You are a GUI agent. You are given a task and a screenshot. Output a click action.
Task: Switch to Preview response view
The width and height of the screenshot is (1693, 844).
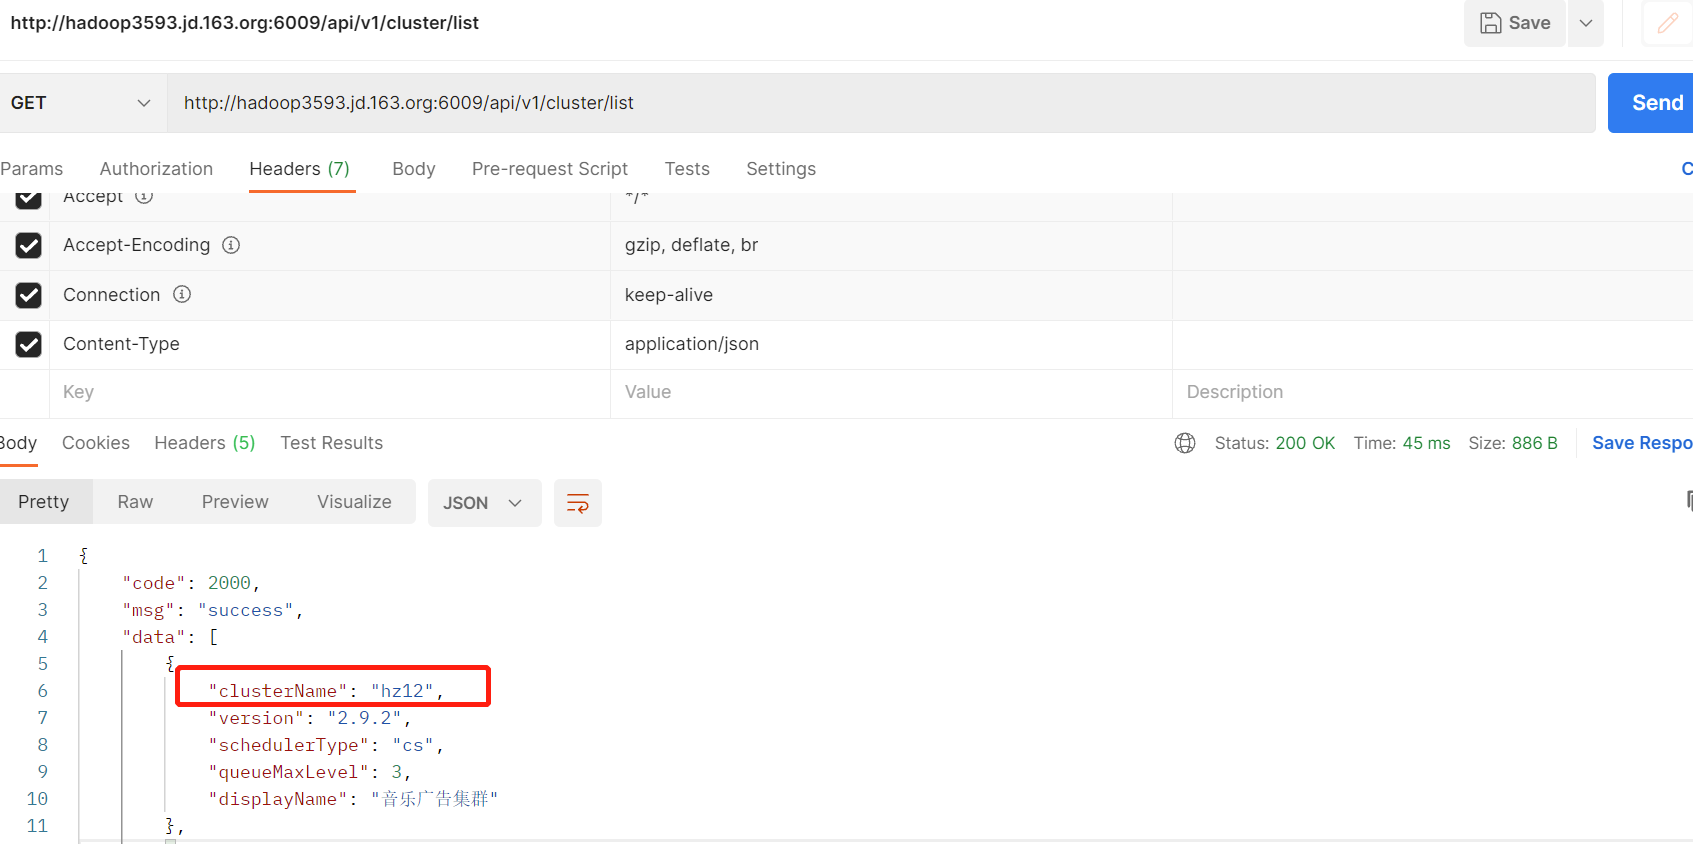235,502
